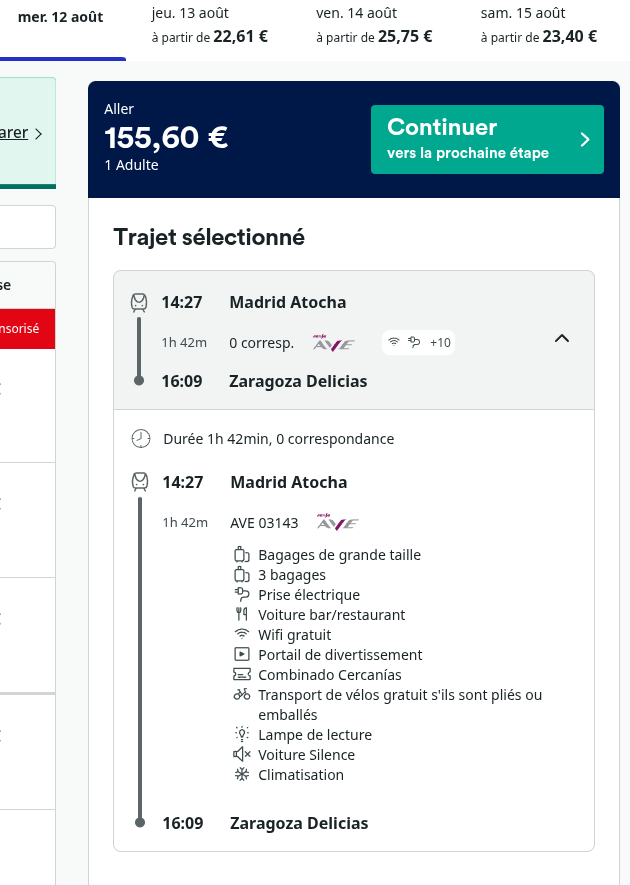The width and height of the screenshot is (630, 885).
Task: Click the Portail de divertissement play icon
Action: click(242, 654)
